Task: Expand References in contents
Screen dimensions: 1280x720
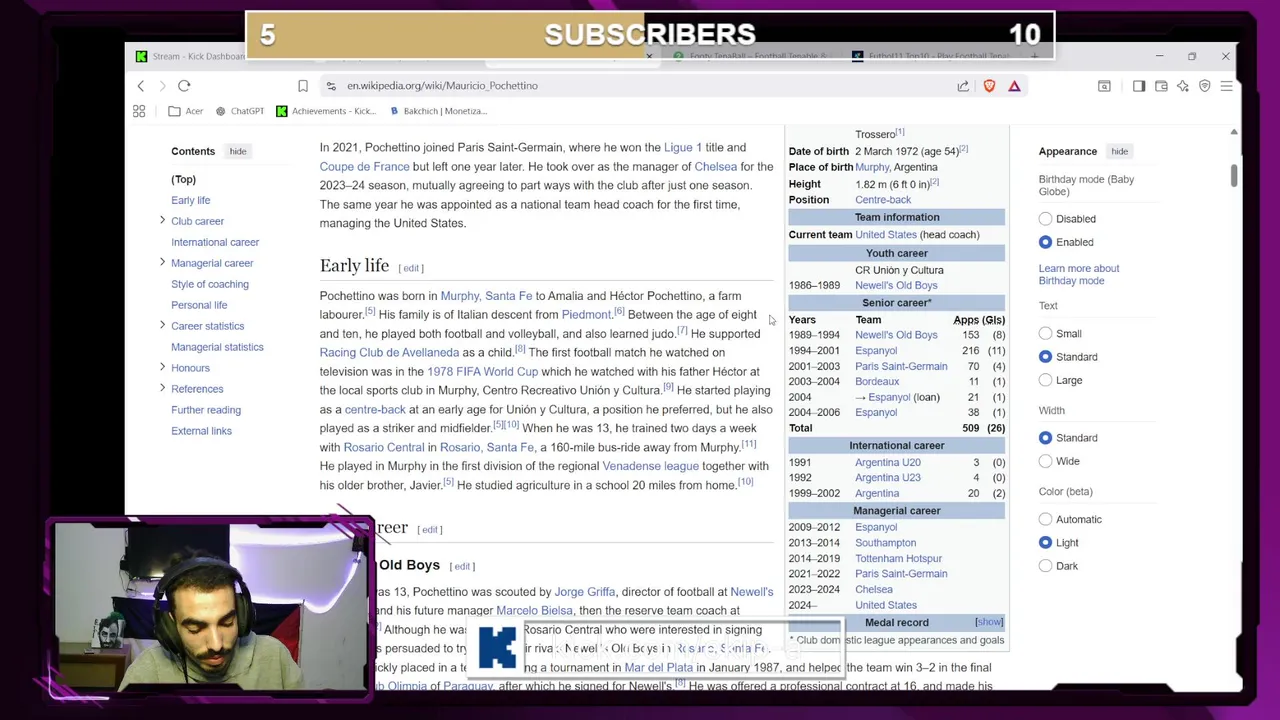Action: pyautogui.click(x=162, y=388)
